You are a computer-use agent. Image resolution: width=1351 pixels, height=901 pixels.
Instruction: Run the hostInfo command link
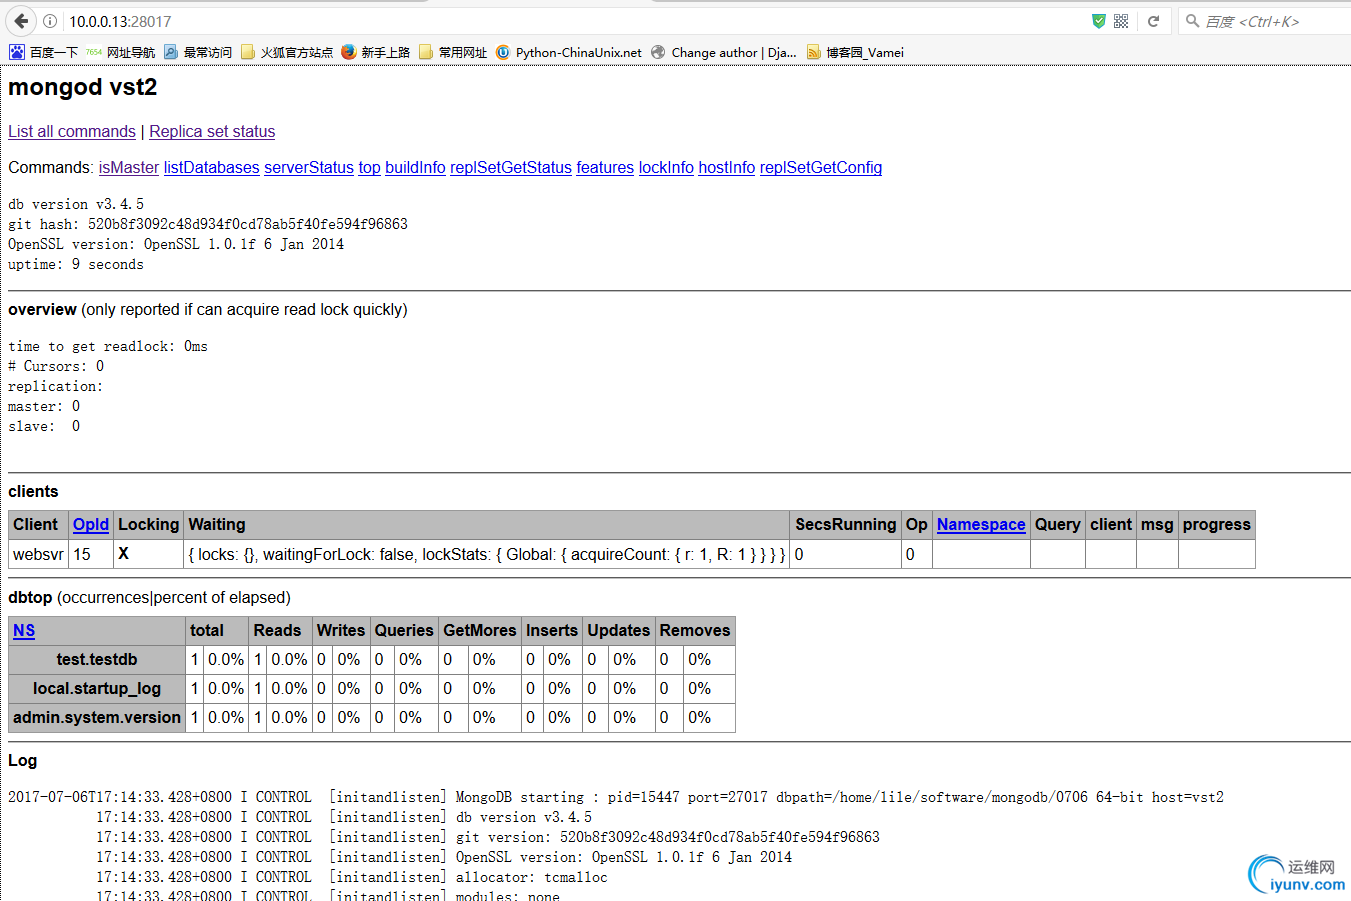tap(727, 167)
